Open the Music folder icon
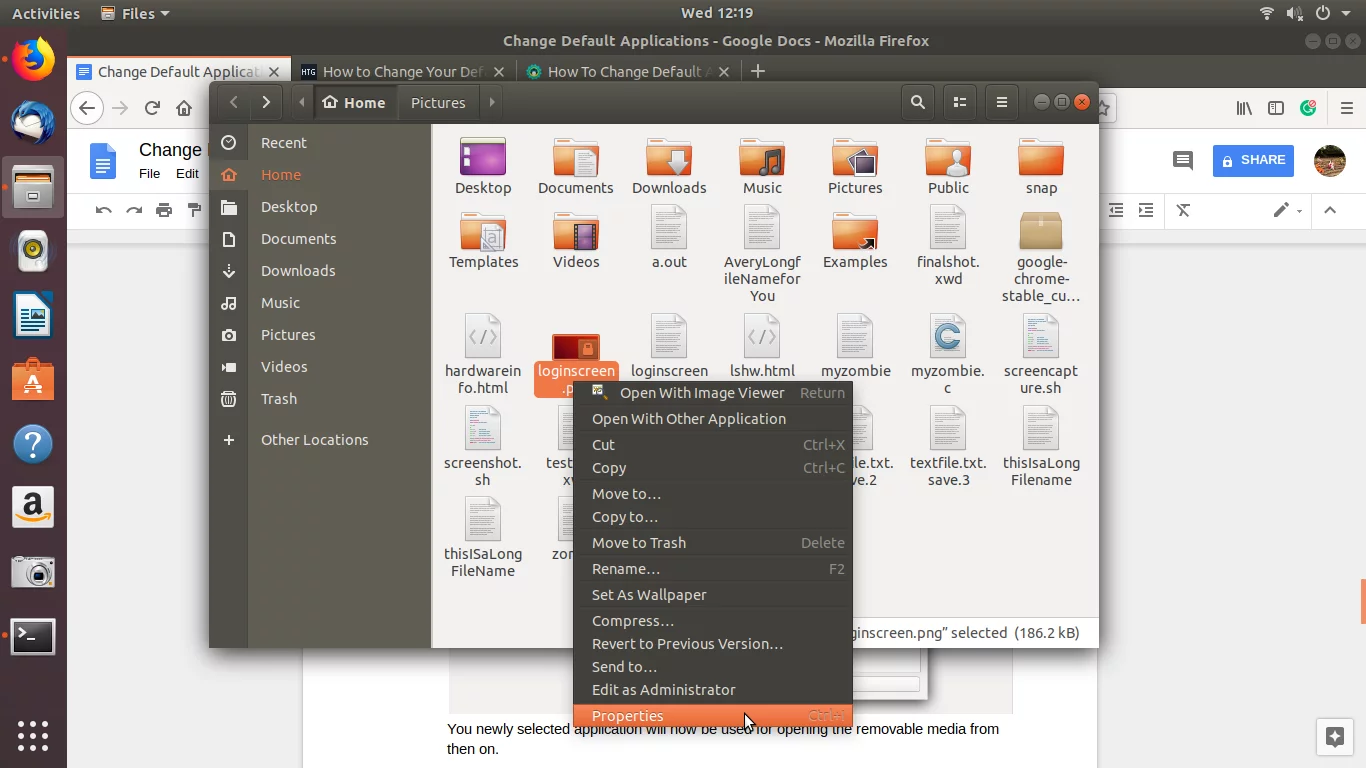 [762, 159]
